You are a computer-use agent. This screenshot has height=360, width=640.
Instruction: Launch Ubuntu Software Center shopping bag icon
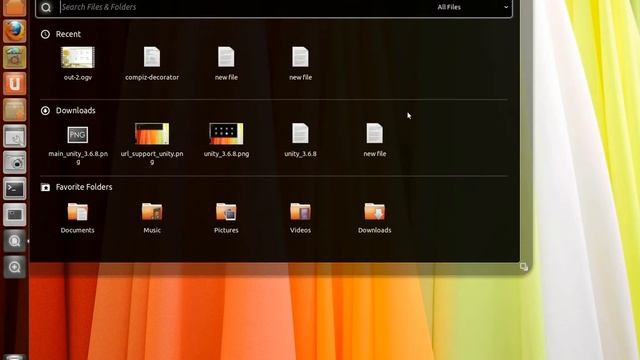tap(15, 57)
